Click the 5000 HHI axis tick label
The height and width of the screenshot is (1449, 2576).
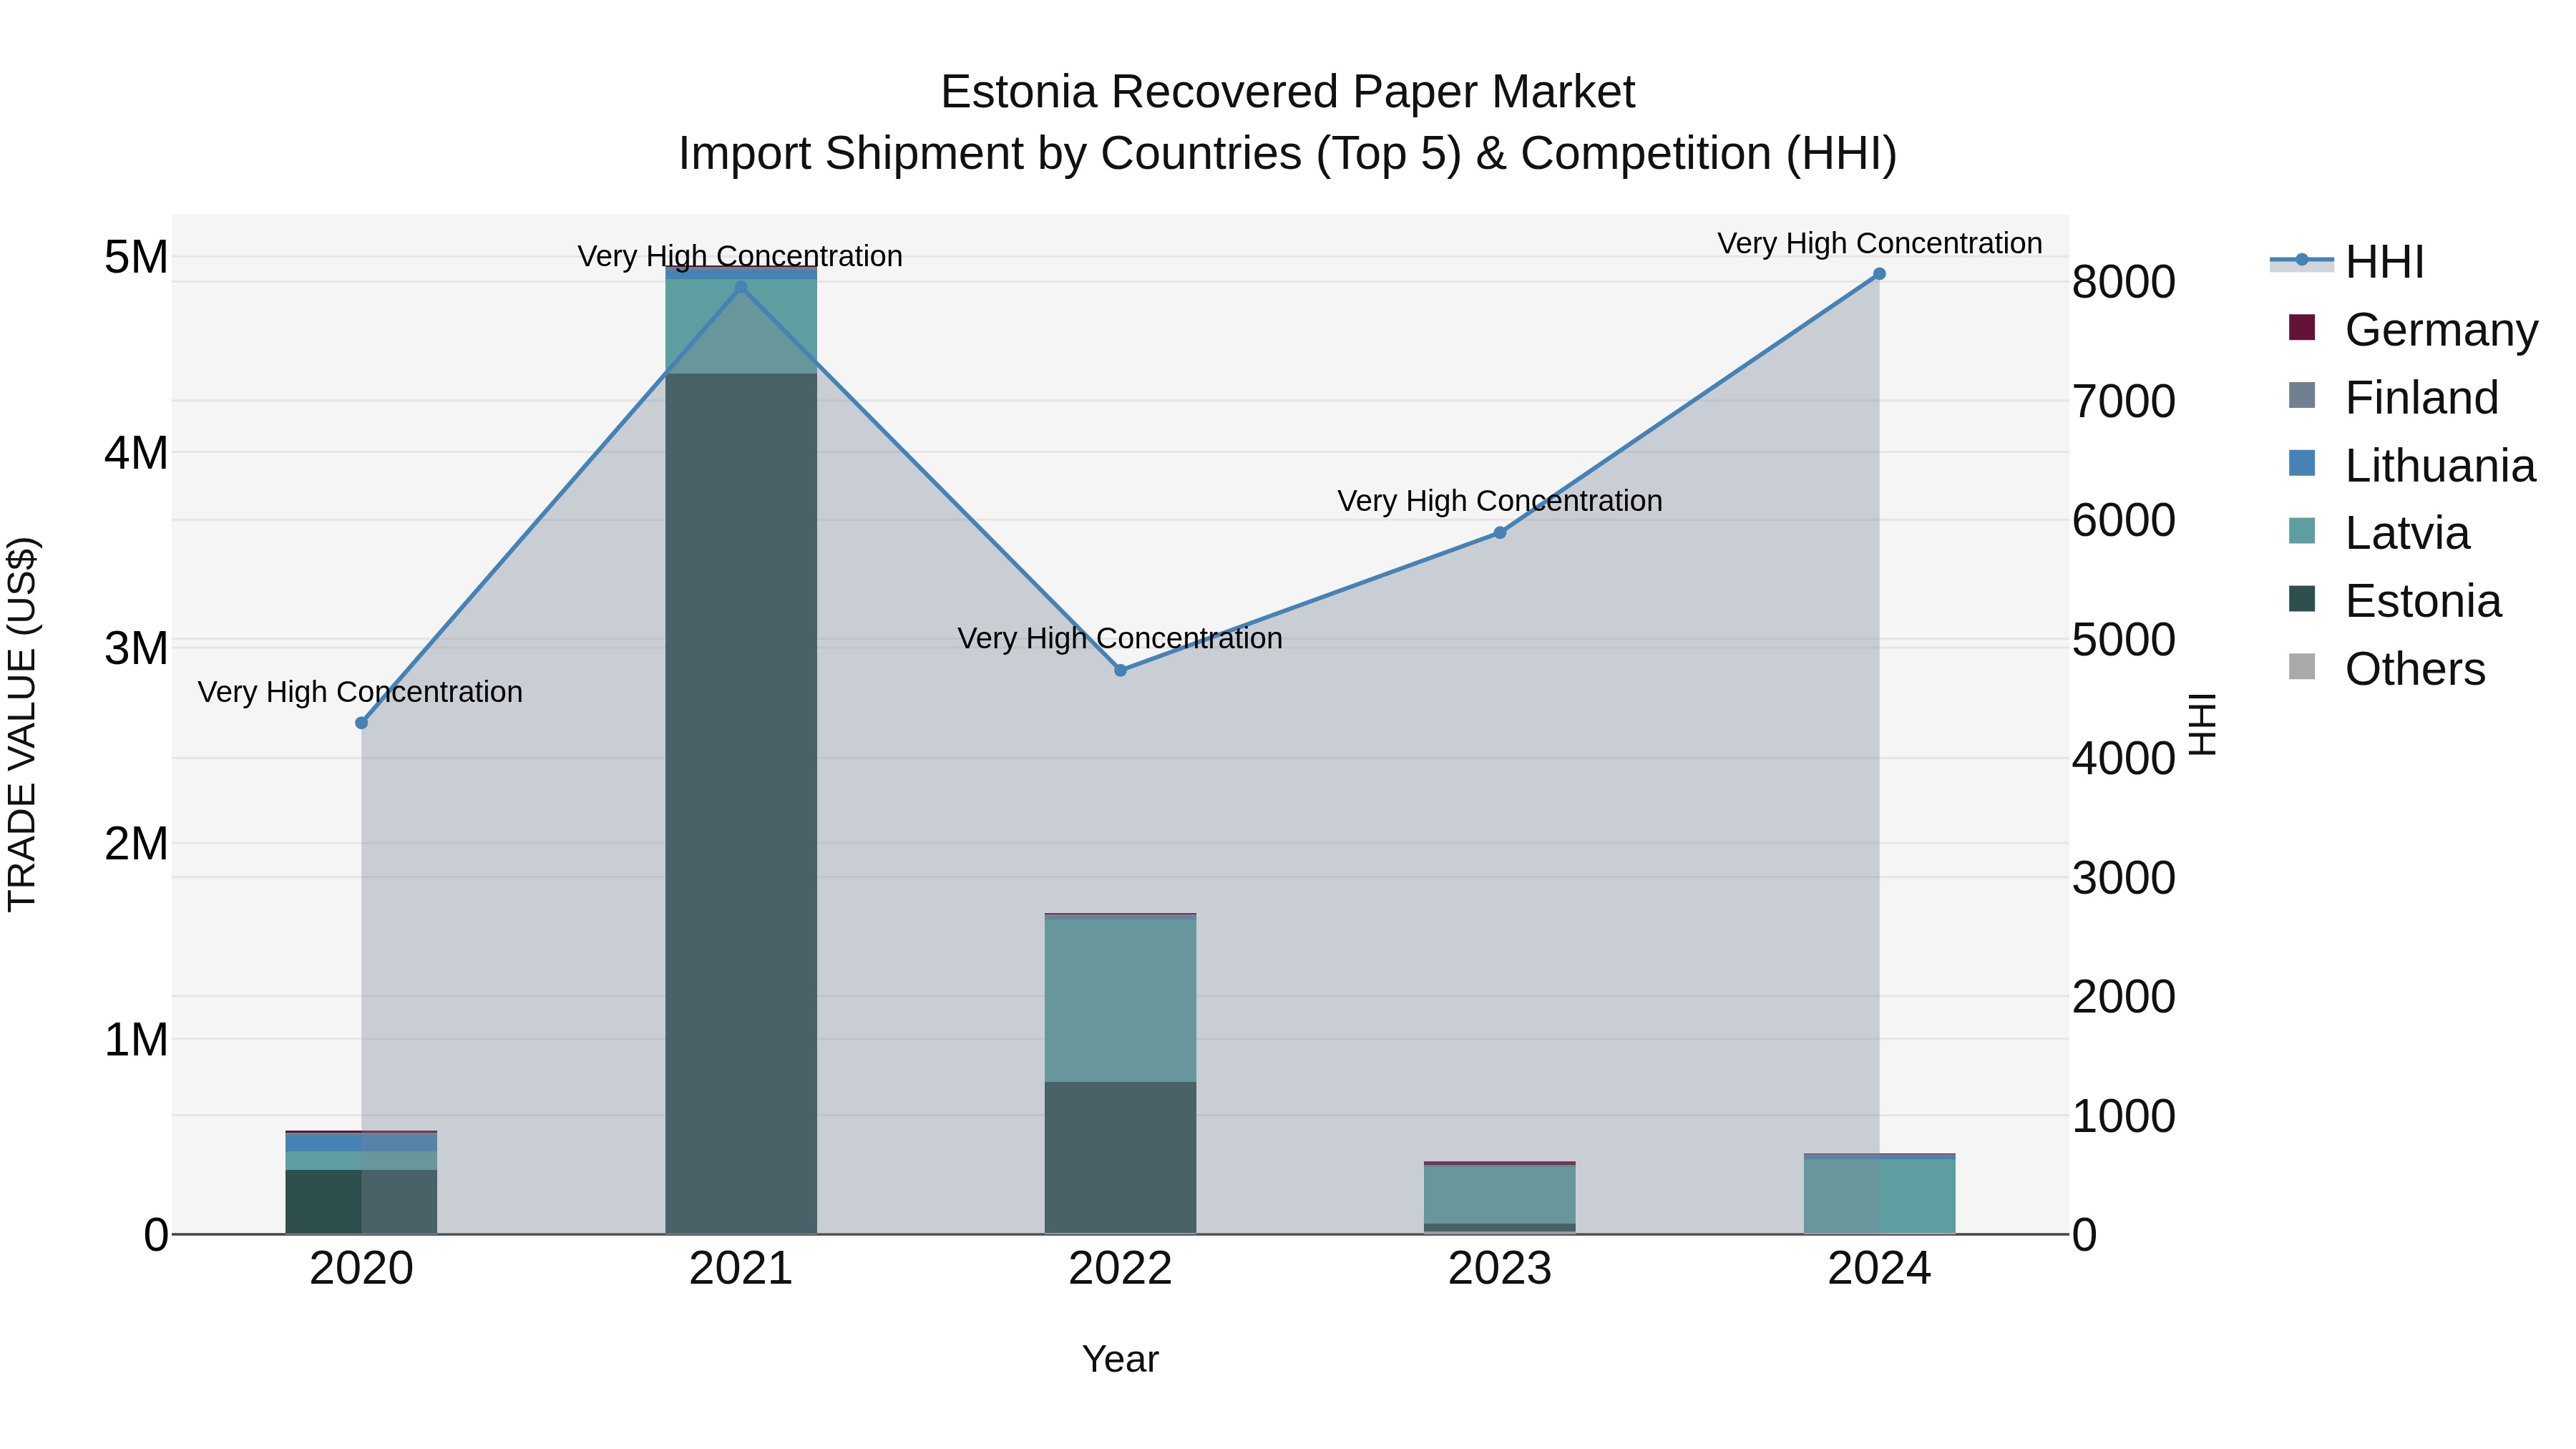2123,639
